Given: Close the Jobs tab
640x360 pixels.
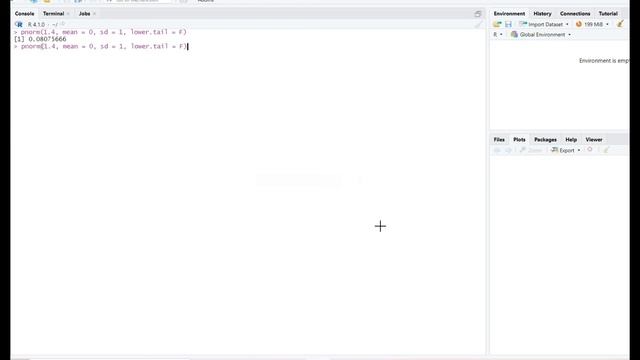Looking at the screenshot, I should [94, 14].
